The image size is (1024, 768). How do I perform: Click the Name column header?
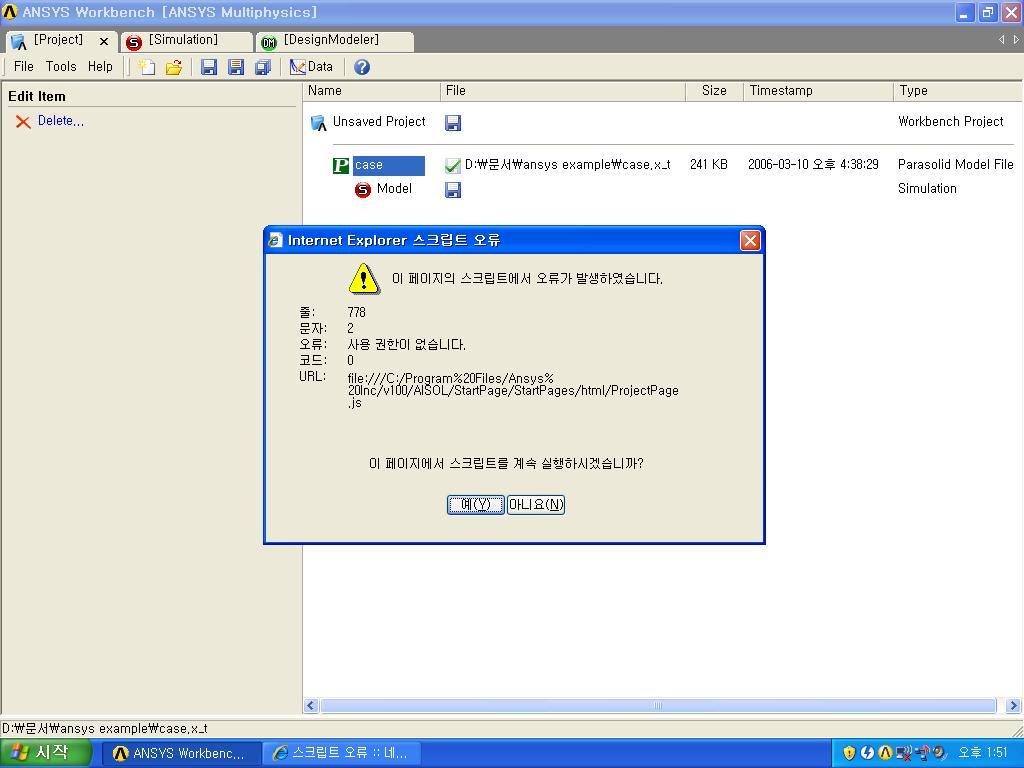[371, 91]
